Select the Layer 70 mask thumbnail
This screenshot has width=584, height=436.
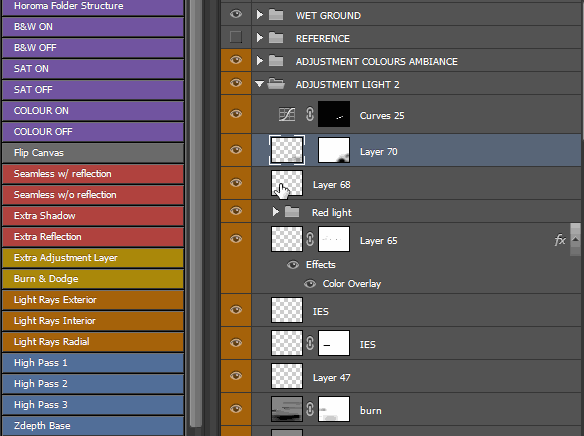click(334, 150)
